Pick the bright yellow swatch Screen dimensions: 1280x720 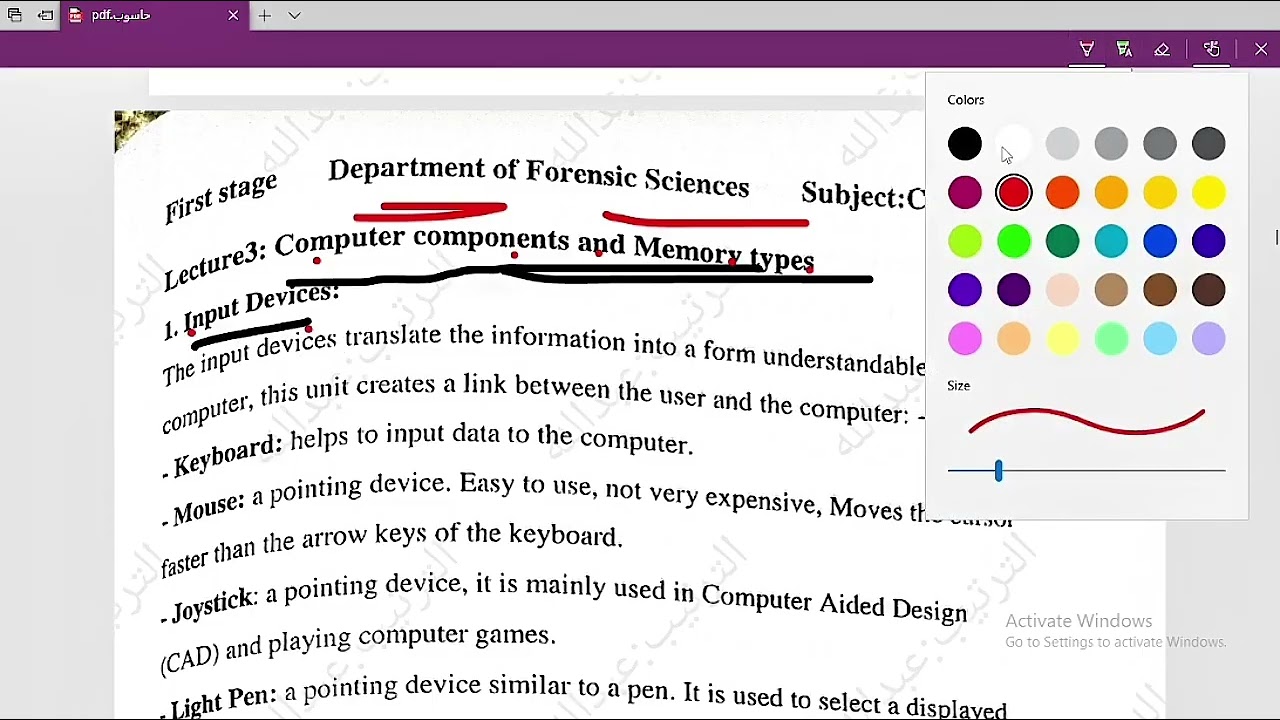point(1209,193)
